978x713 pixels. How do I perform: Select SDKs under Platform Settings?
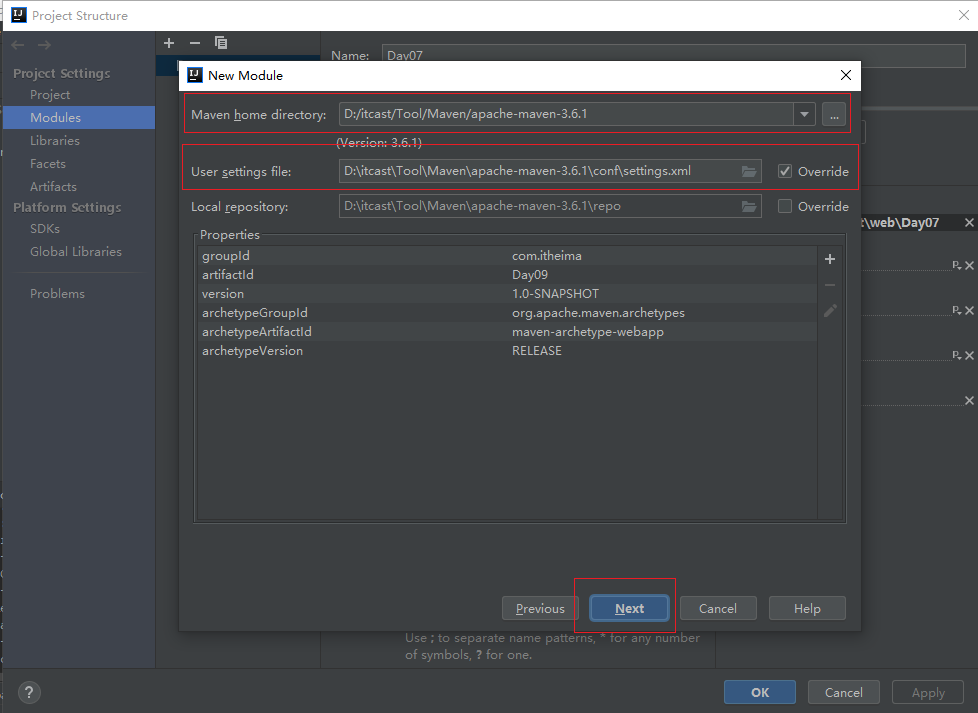(45, 229)
